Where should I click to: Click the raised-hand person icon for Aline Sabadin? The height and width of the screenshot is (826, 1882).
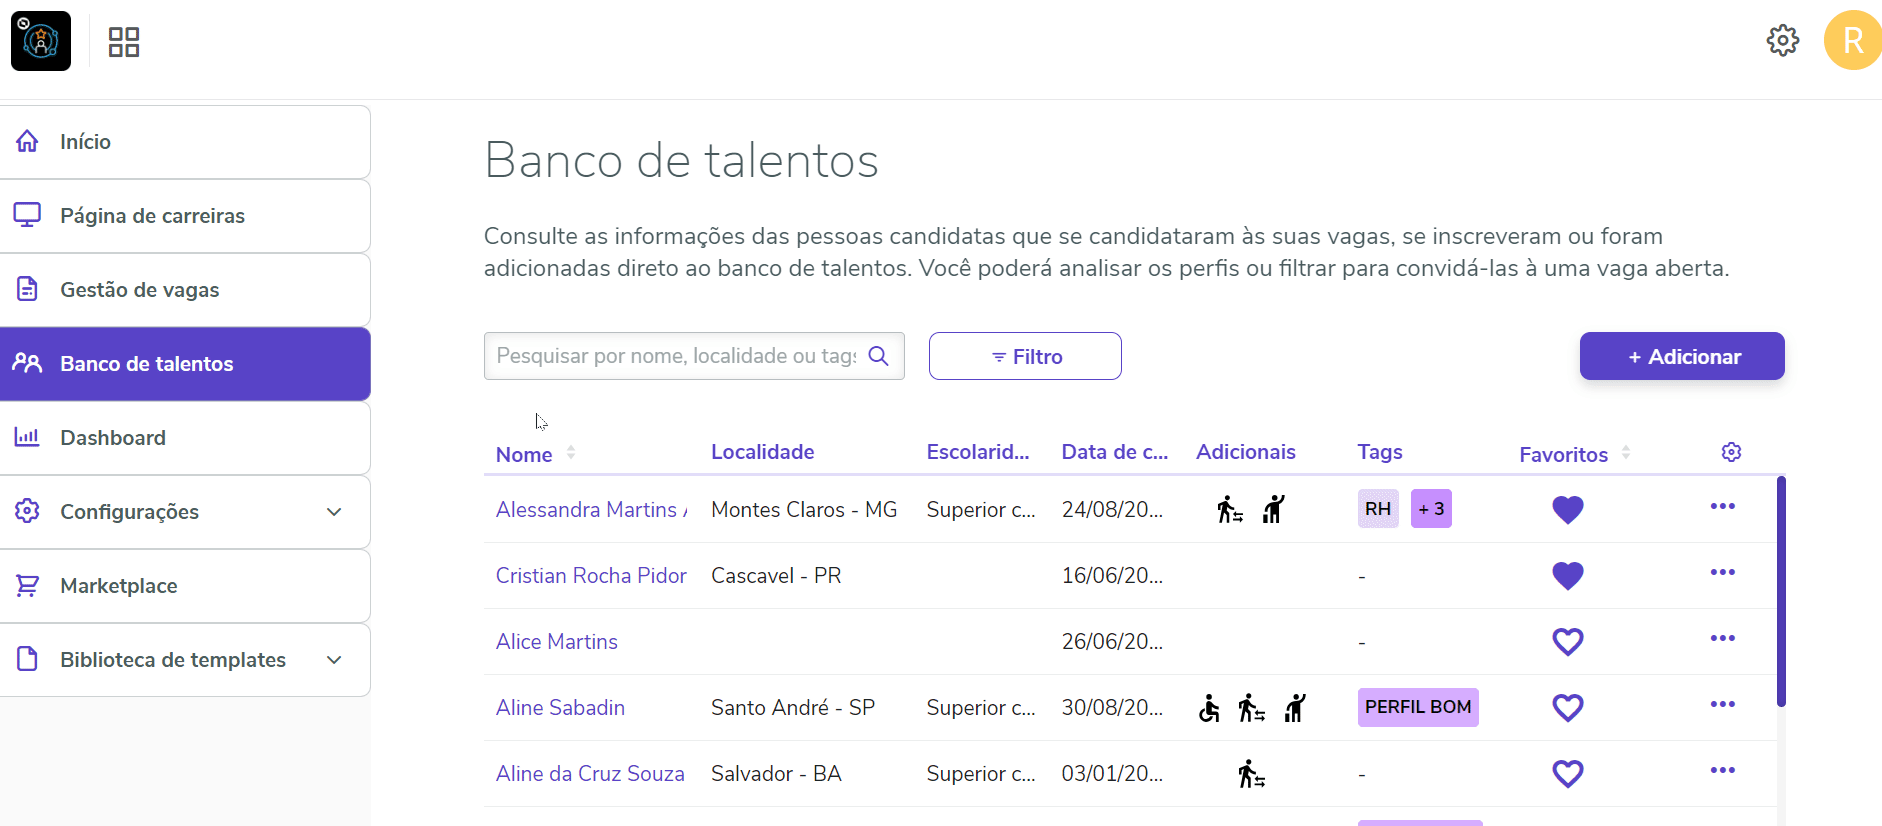1295,708
